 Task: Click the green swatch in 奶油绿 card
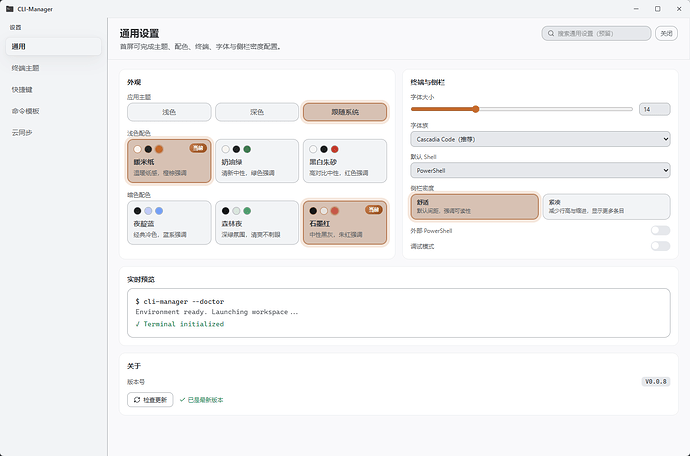(x=247, y=149)
